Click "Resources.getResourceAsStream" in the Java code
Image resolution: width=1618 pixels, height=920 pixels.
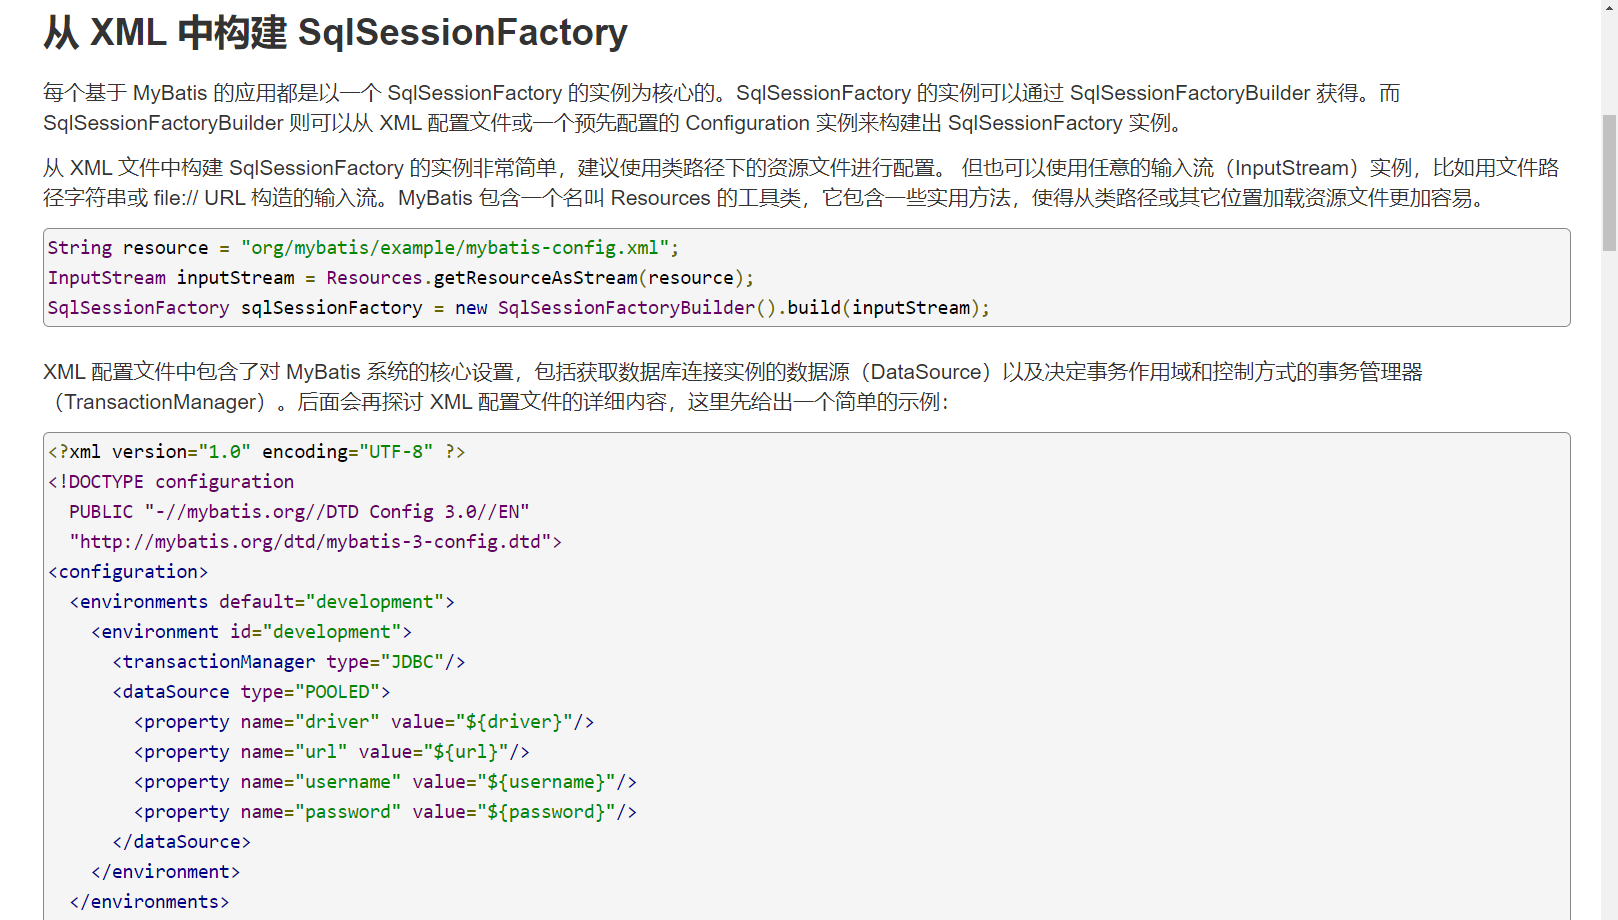[x=482, y=278]
